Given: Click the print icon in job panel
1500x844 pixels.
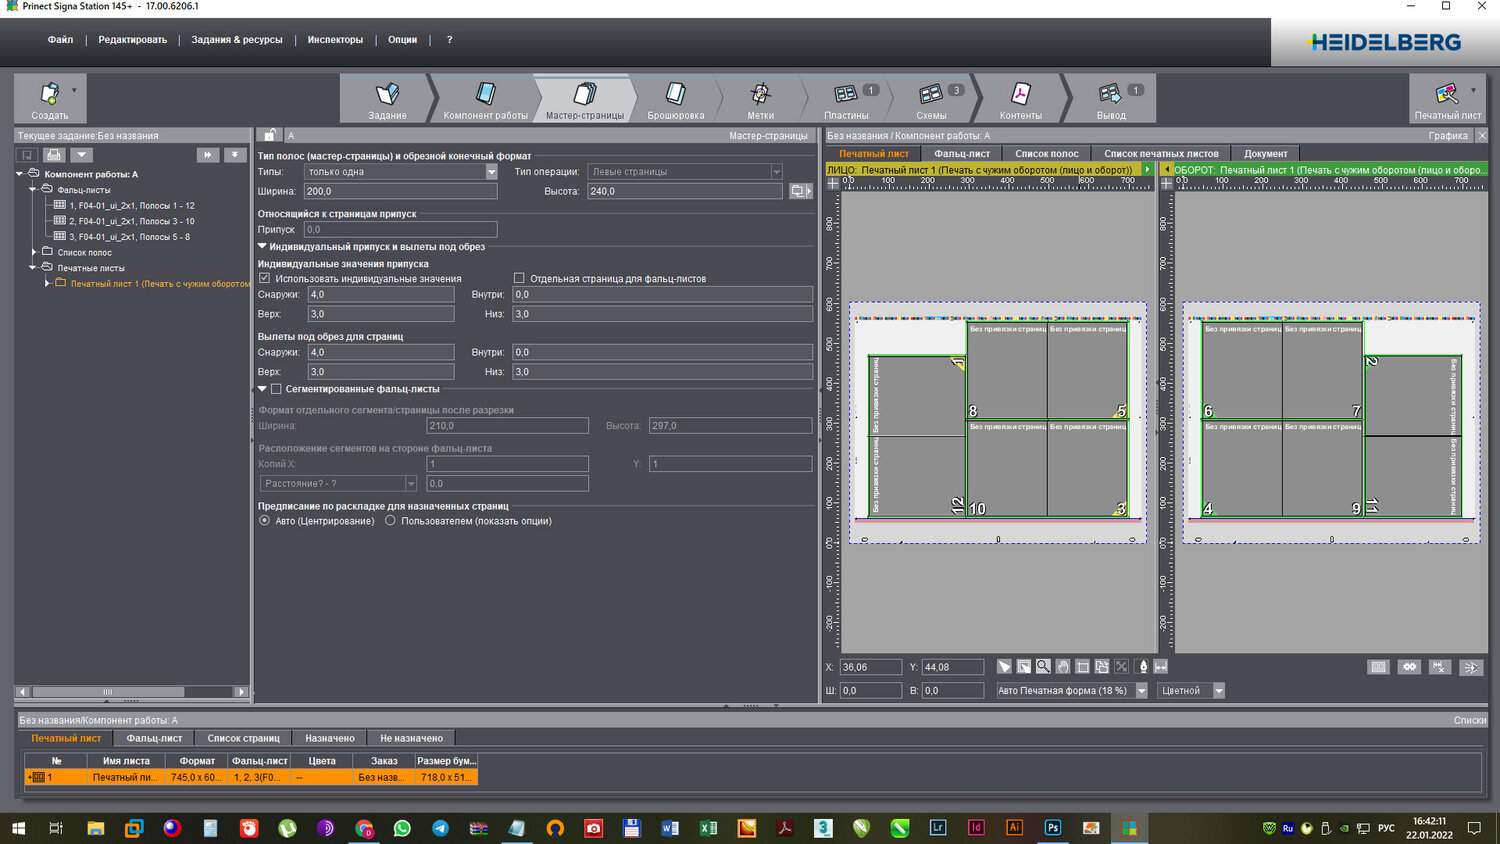Looking at the screenshot, I should (x=54, y=155).
